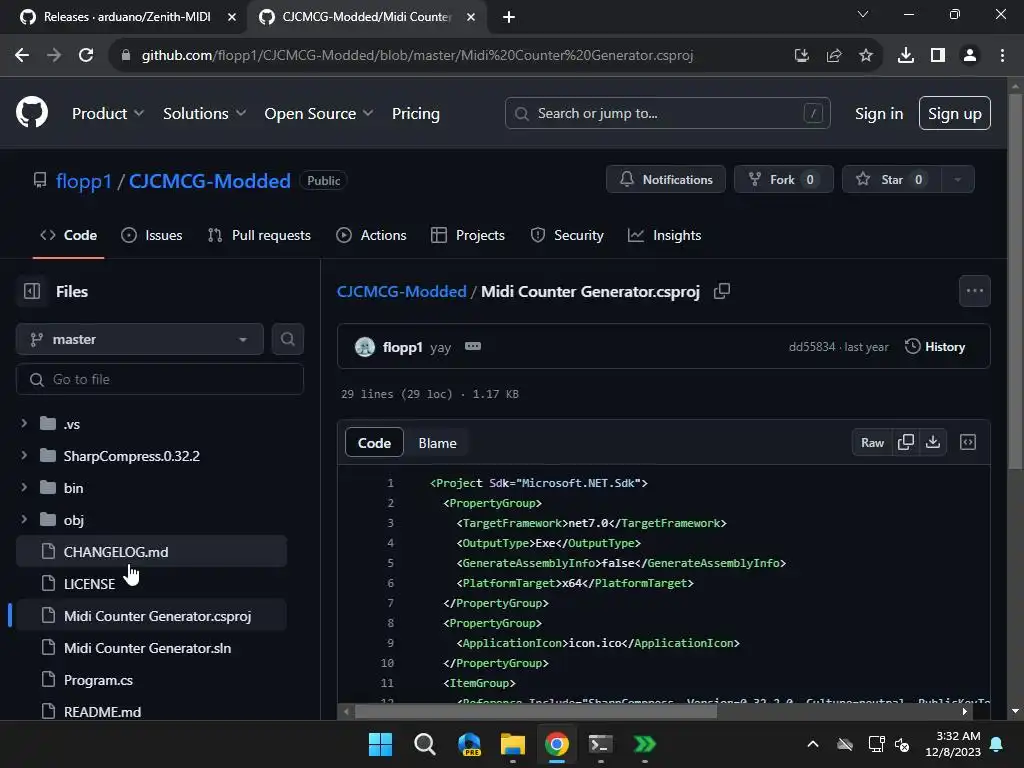The image size is (1024, 768).
Task: Go back to the previous page
Action: (22, 55)
